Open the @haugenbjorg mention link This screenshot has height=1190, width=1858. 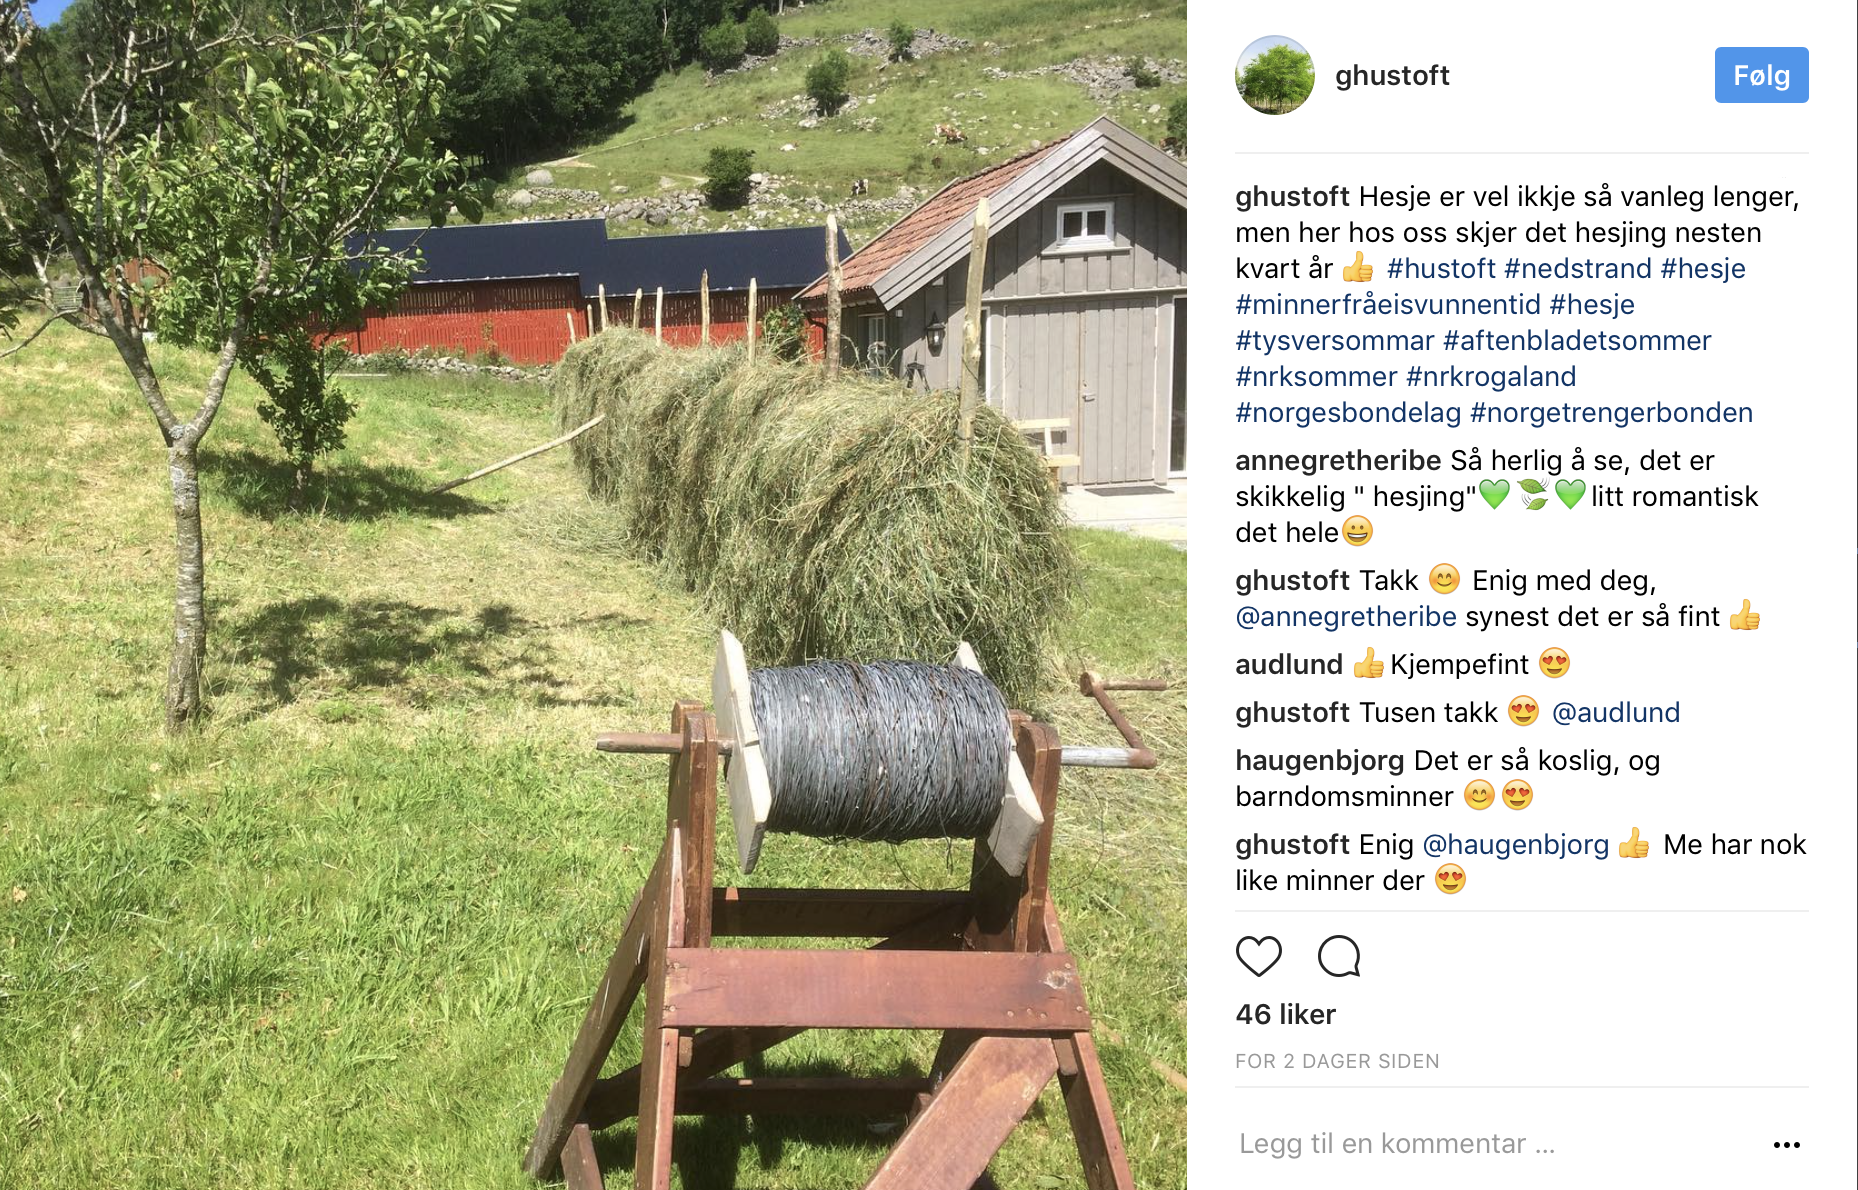1515,844
